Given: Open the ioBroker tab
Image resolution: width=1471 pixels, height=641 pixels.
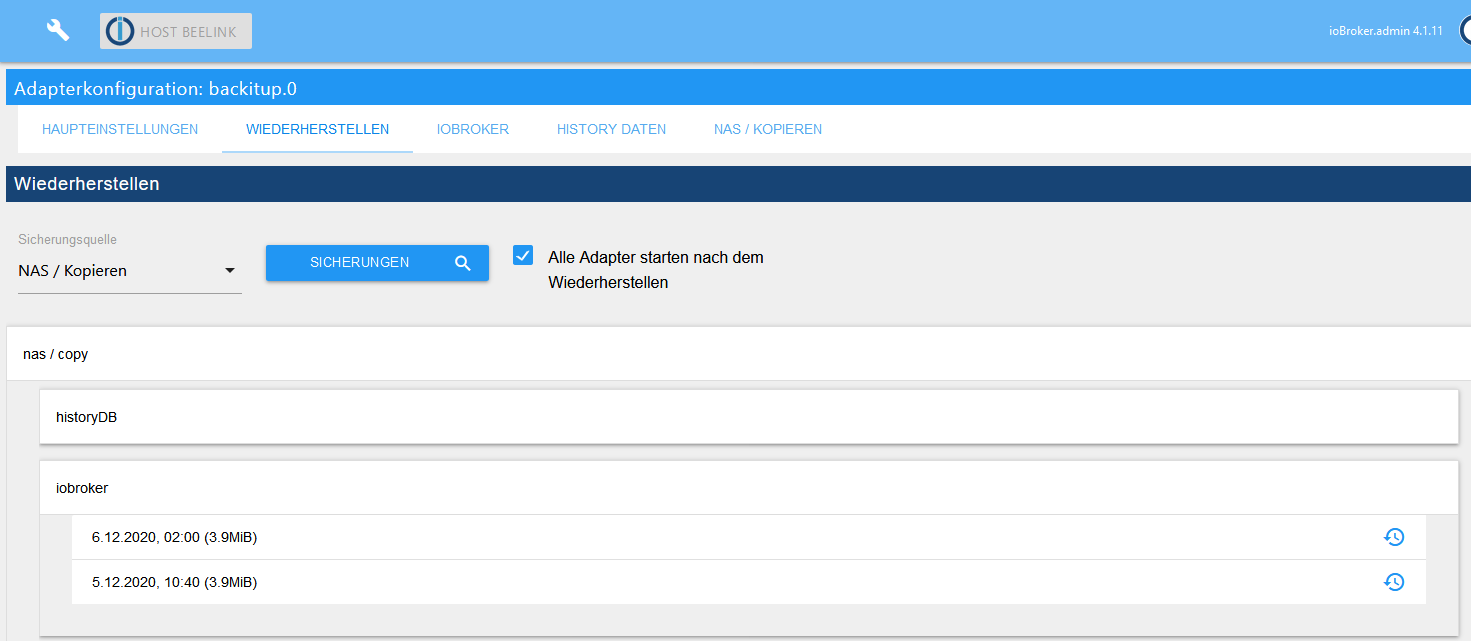Looking at the screenshot, I should click(473, 129).
